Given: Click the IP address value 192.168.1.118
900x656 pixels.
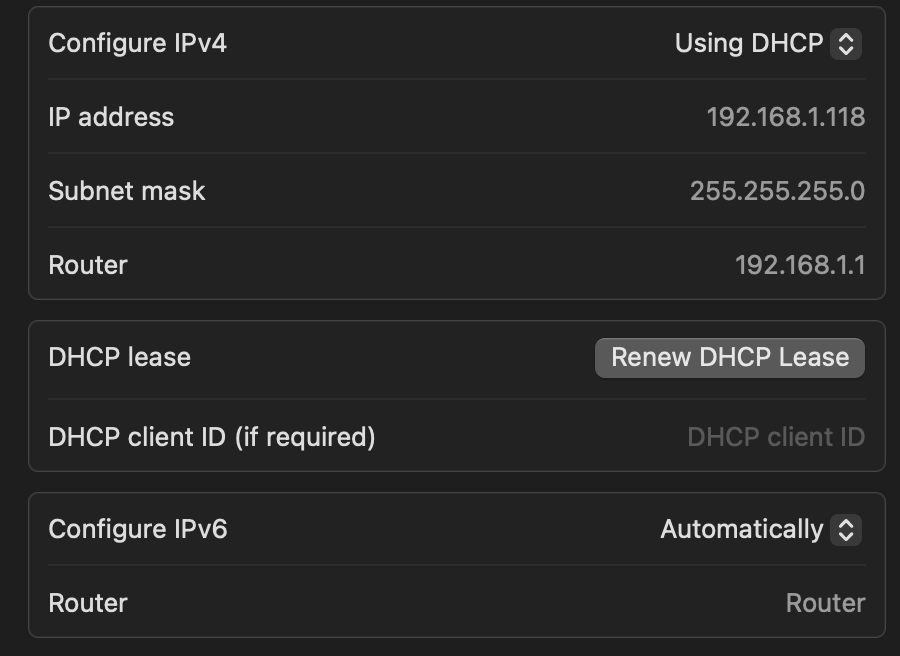Looking at the screenshot, I should tap(785, 117).
